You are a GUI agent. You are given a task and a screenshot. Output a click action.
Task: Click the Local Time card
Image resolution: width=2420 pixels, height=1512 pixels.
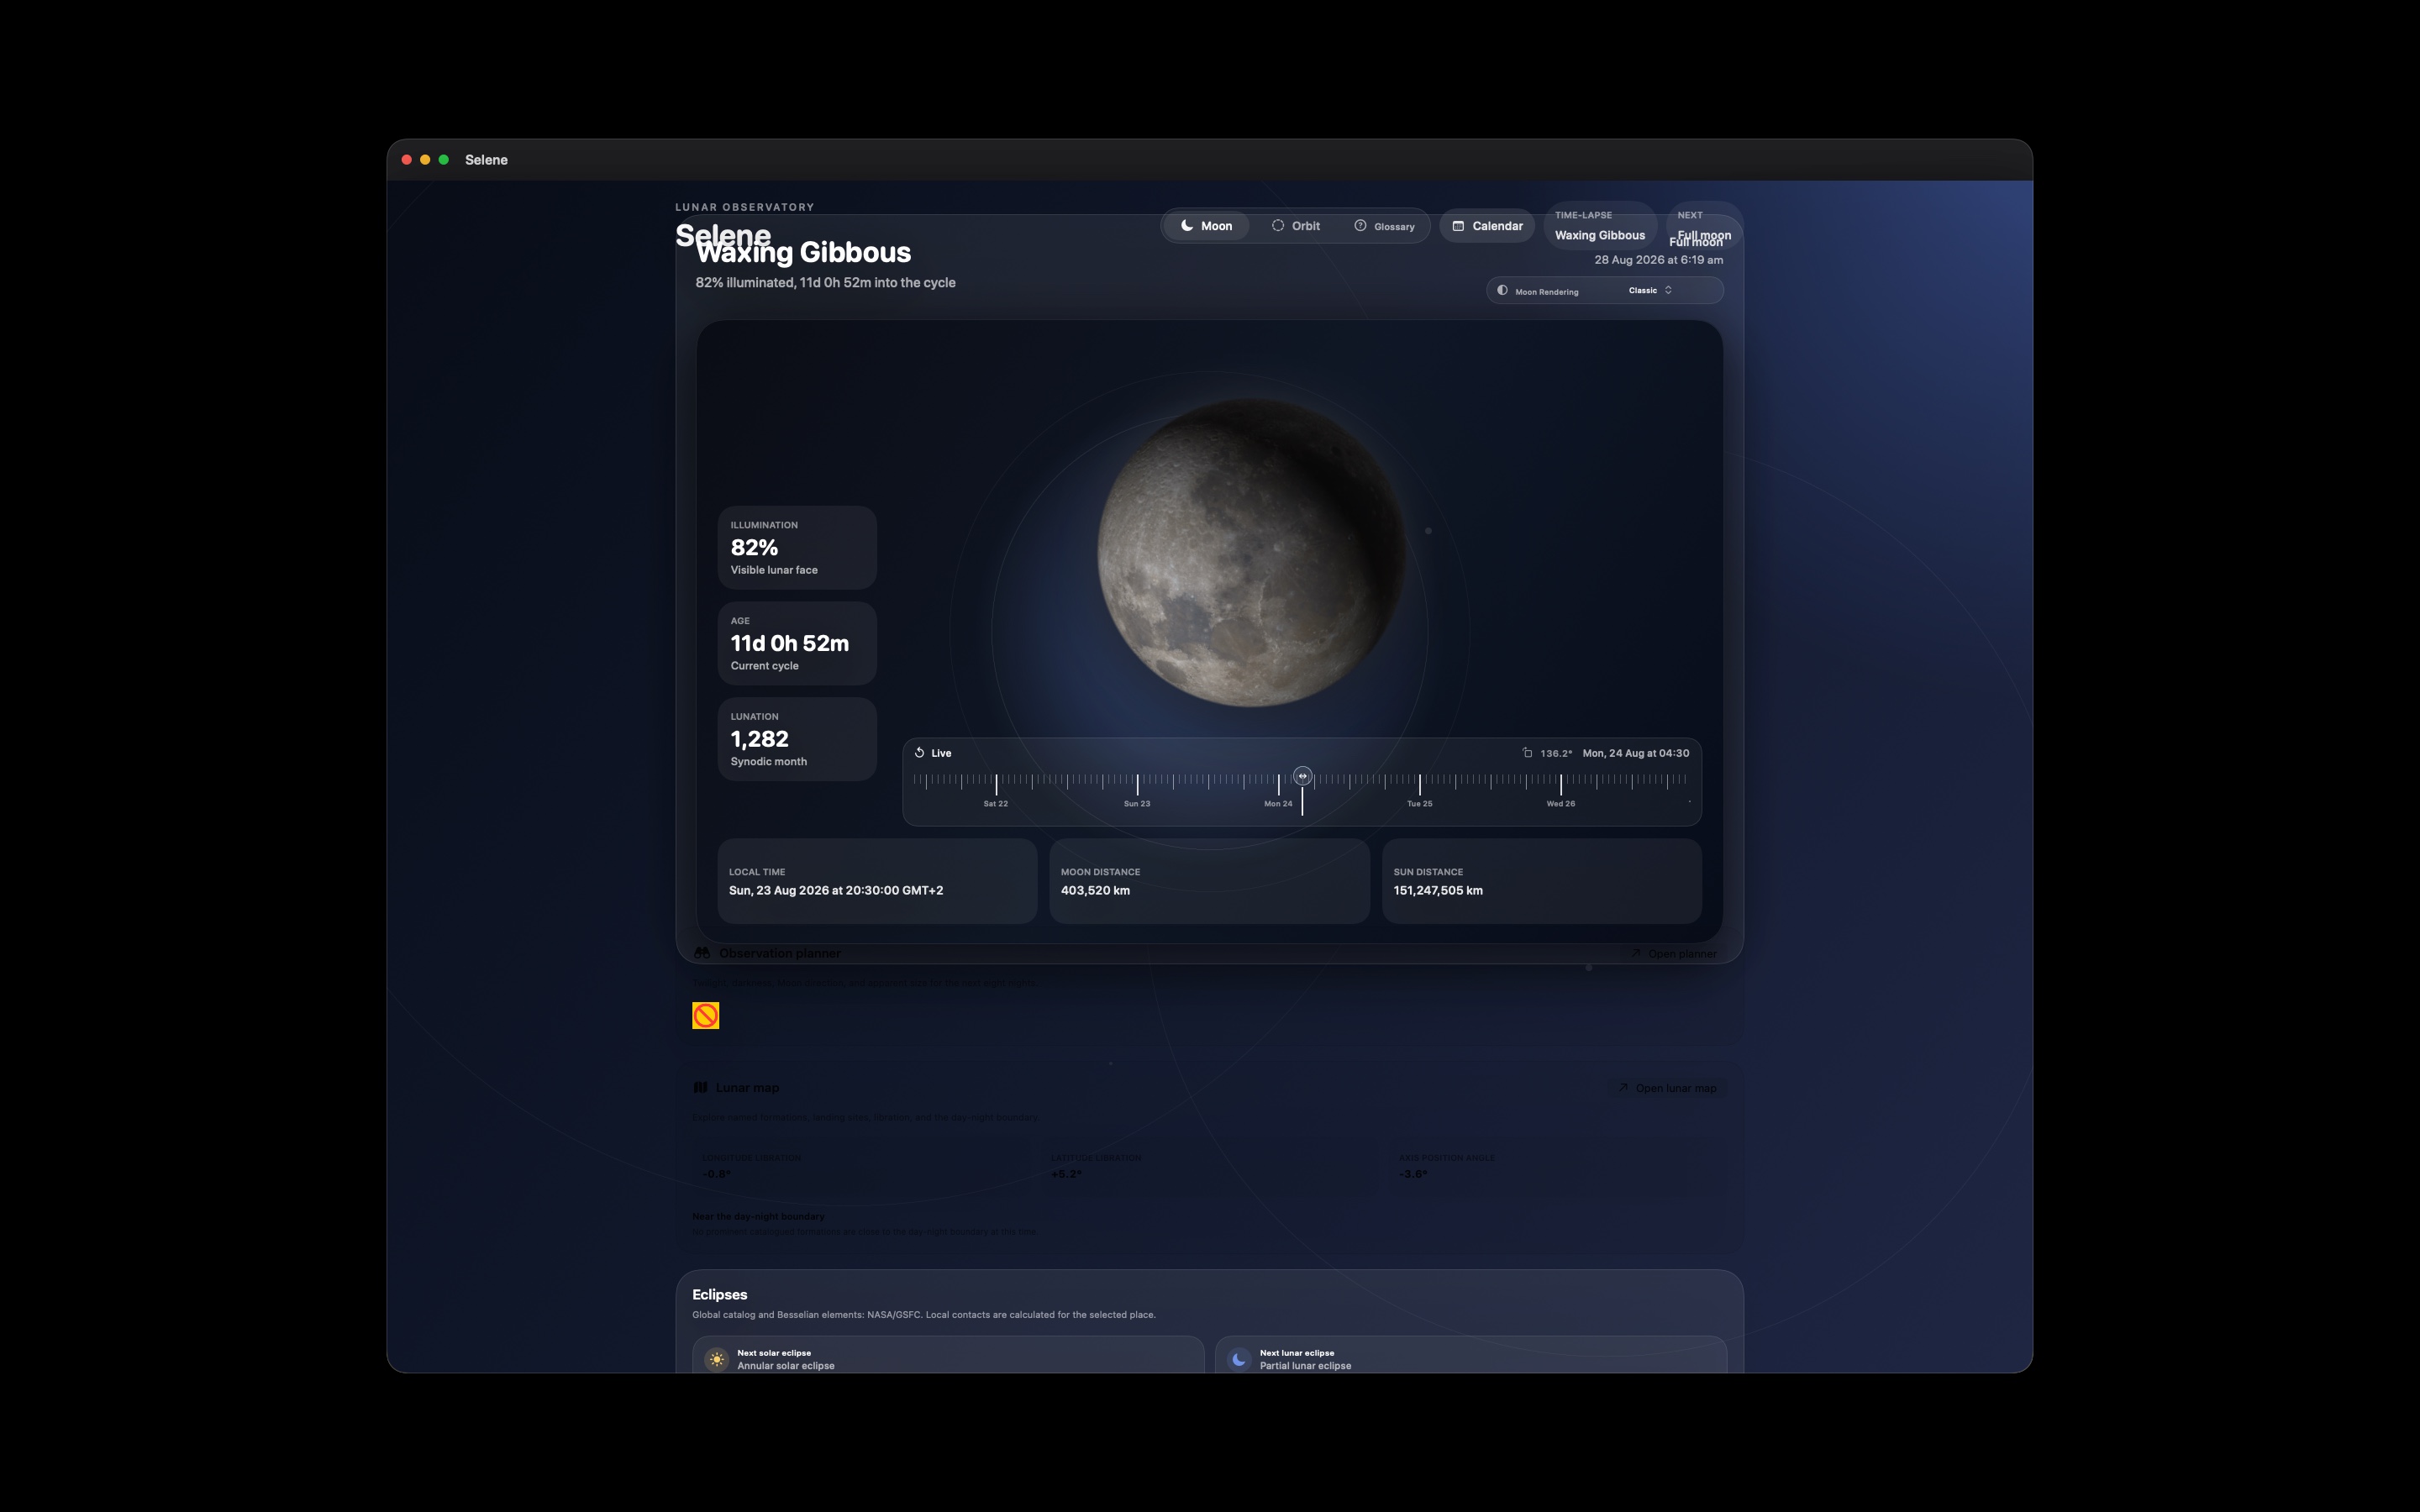pos(877,881)
